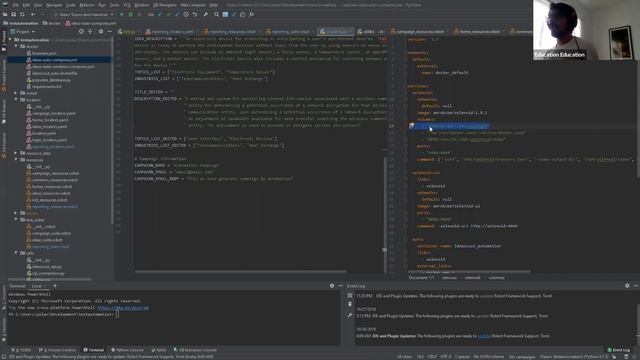Click the blue square toolbar icon
The height and width of the screenshot is (360, 640).
[225, 14]
